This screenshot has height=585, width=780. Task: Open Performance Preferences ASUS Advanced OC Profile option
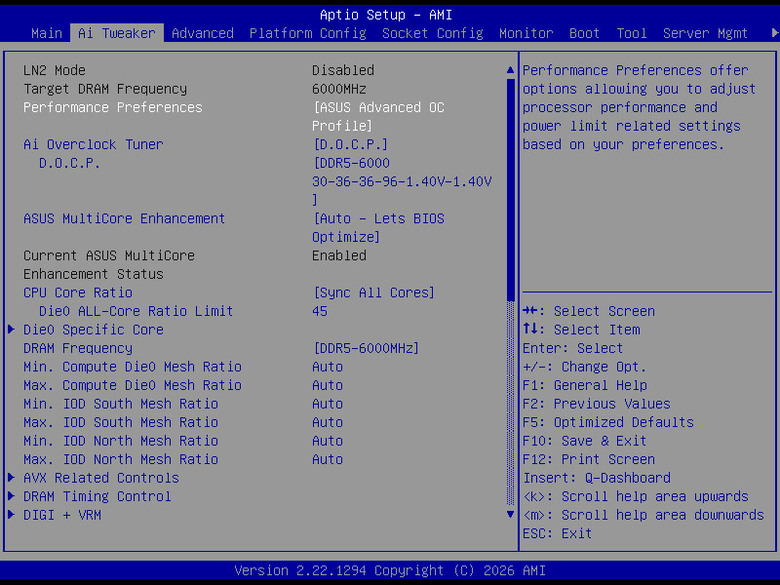click(378, 116)
